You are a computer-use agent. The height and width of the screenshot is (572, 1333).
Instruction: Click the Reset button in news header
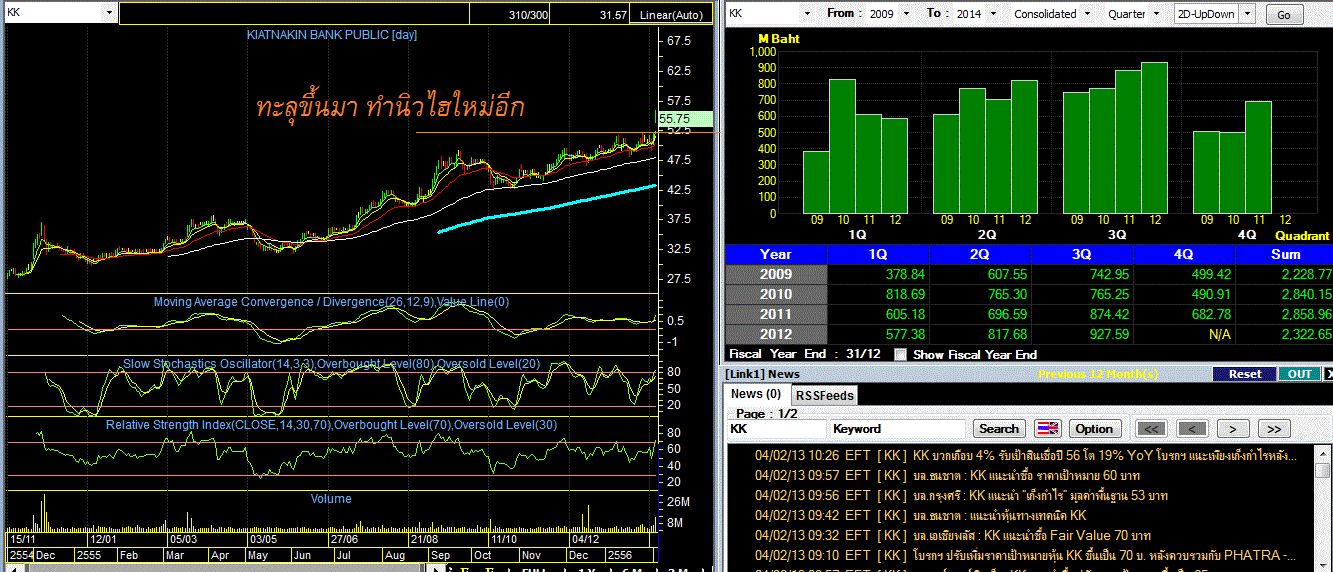1245,374
